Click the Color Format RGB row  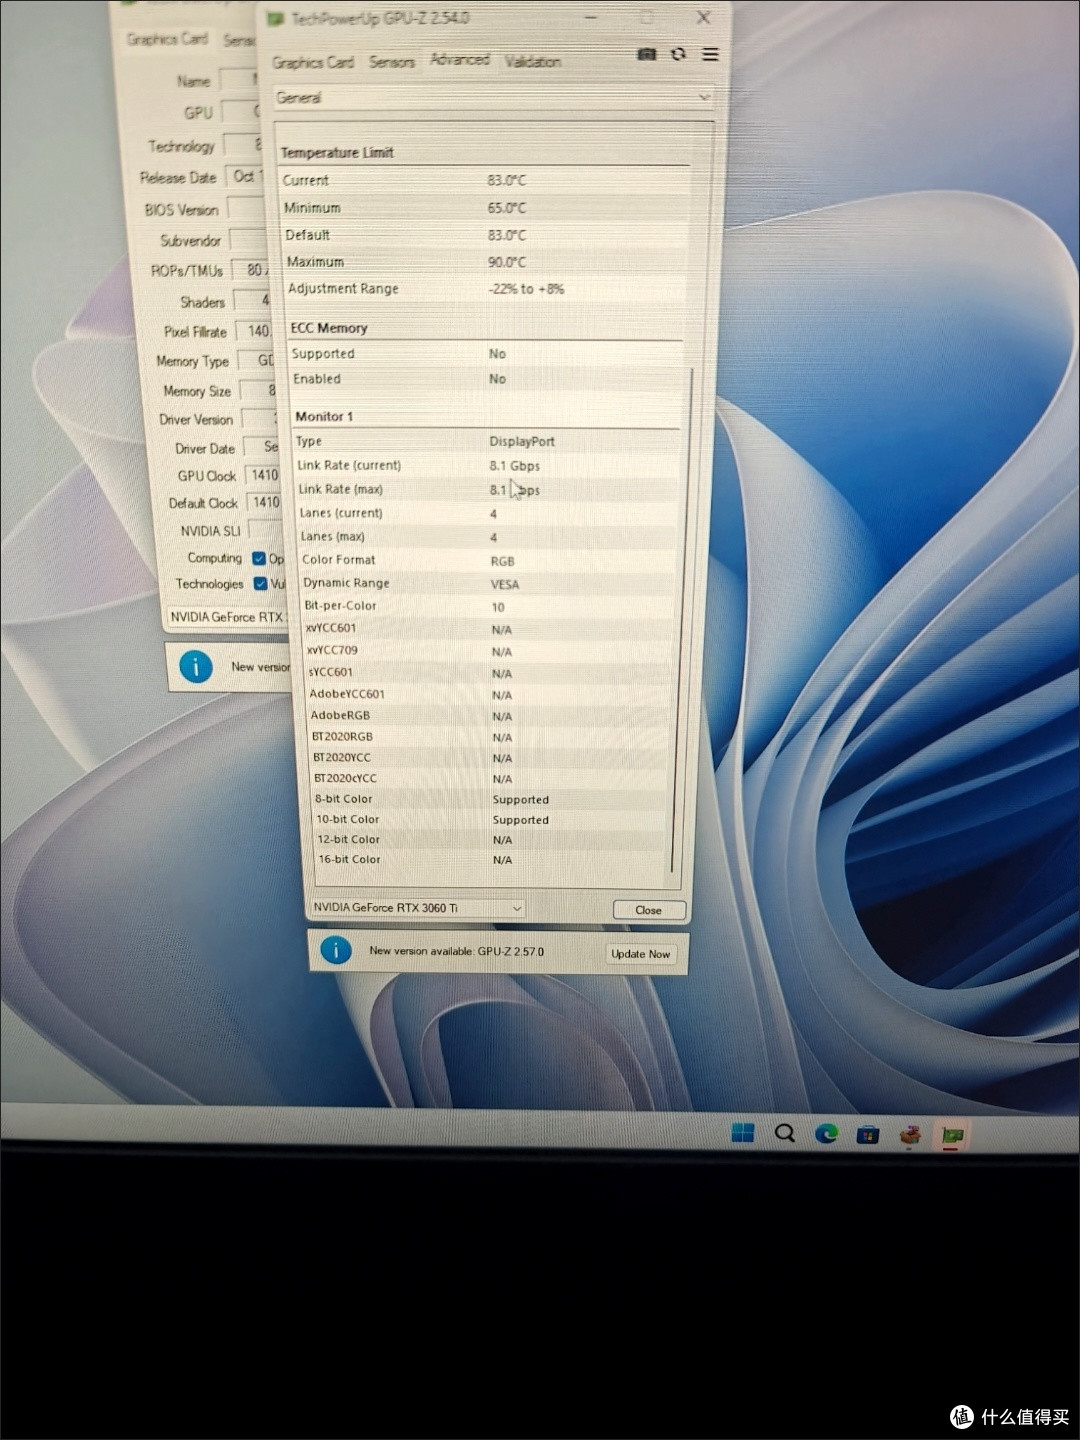pos(489,560)
